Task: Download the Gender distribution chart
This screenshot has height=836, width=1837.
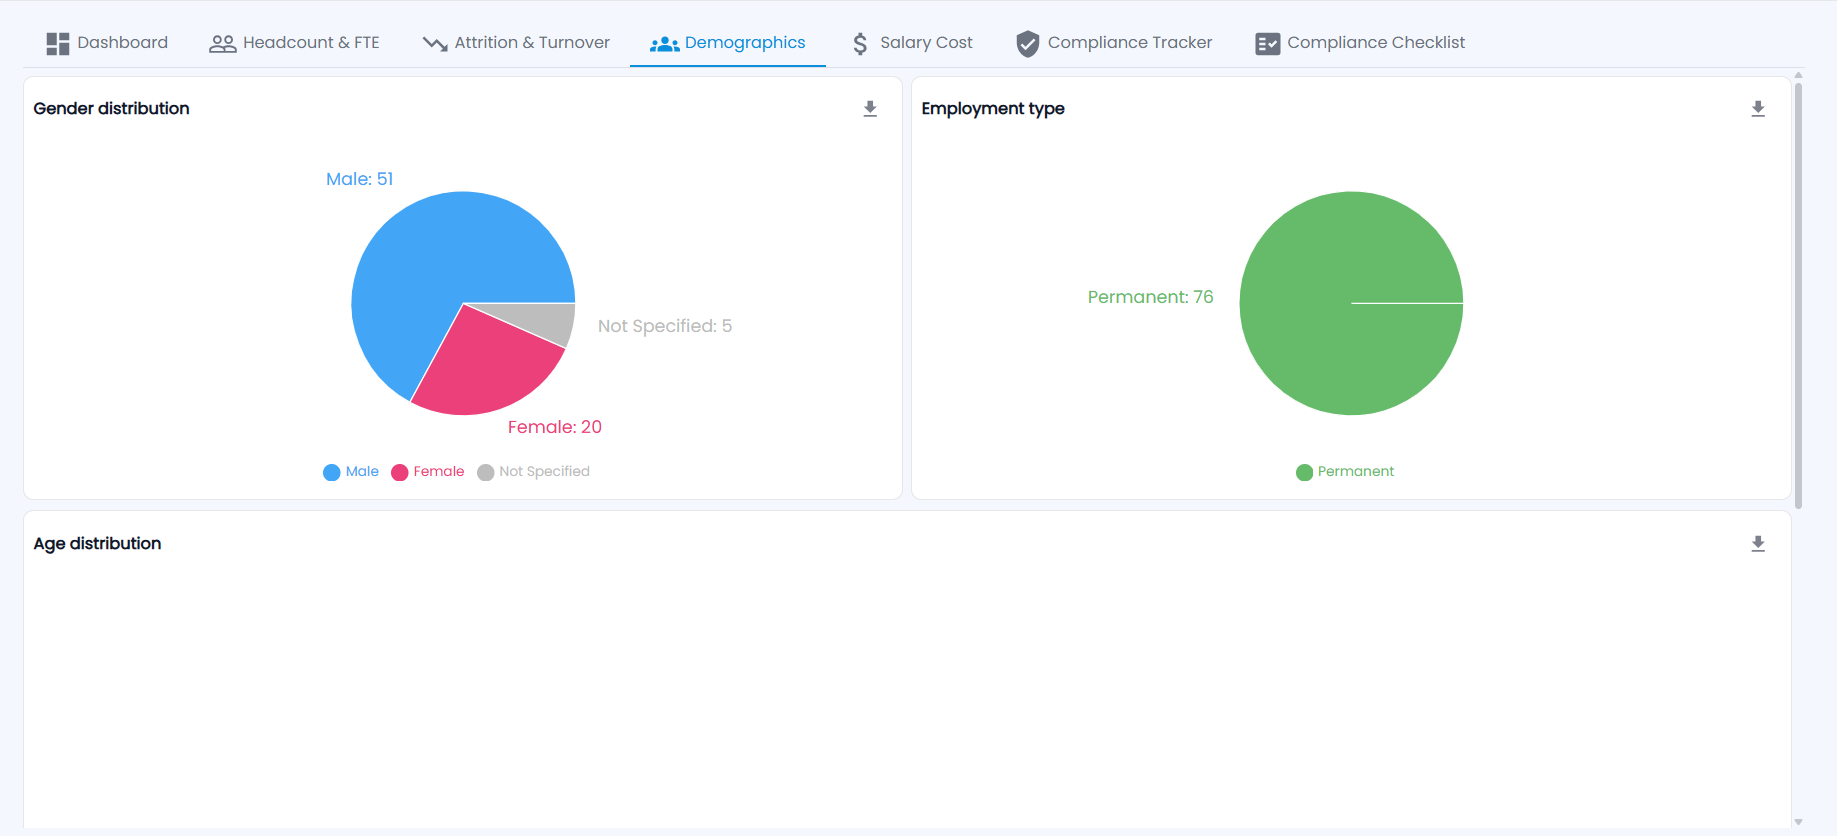Action: [x=870, y=109]
